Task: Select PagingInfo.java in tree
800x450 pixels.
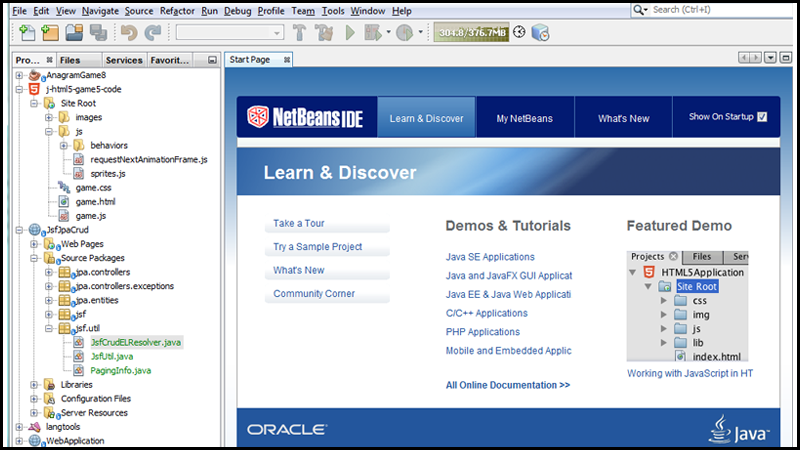Action: (x=120, y=370)
